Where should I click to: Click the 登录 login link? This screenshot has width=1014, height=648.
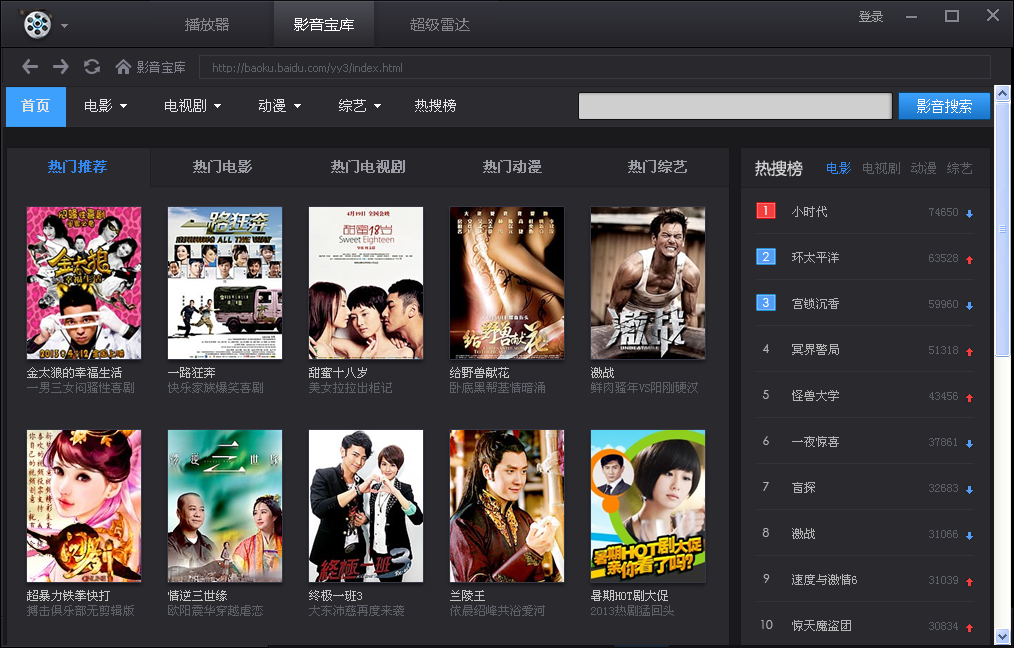pyautogui.click(x=870, y=16)
